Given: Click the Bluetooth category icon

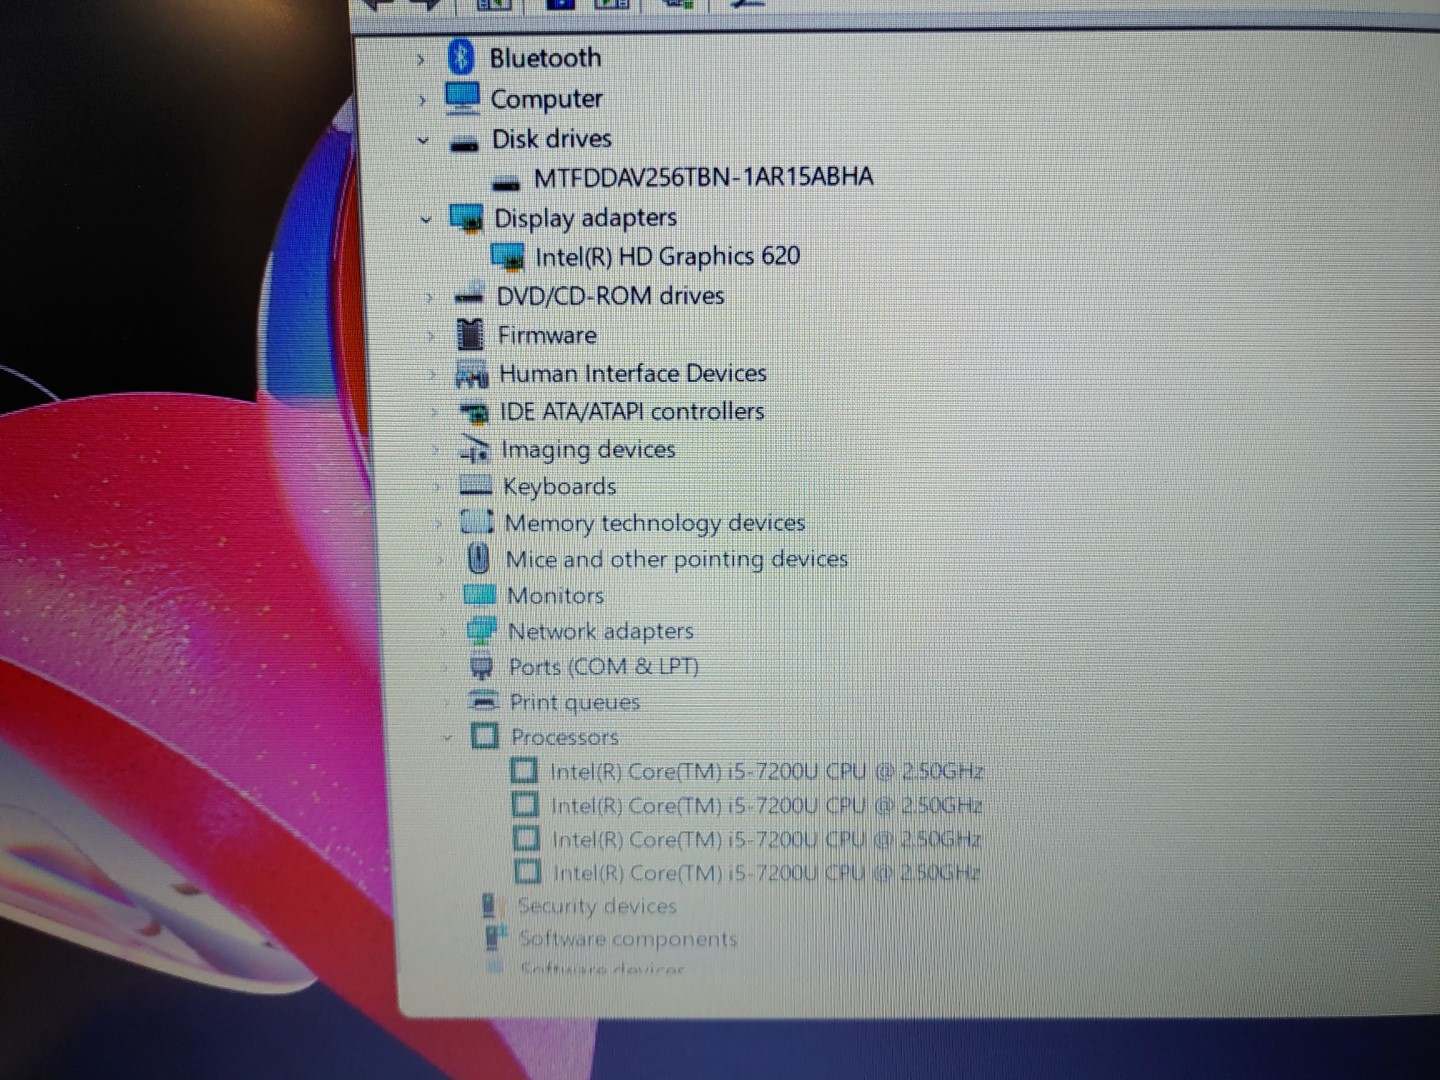Looking at the screenshot, I should pyautogui.click(x=460, y=57).
